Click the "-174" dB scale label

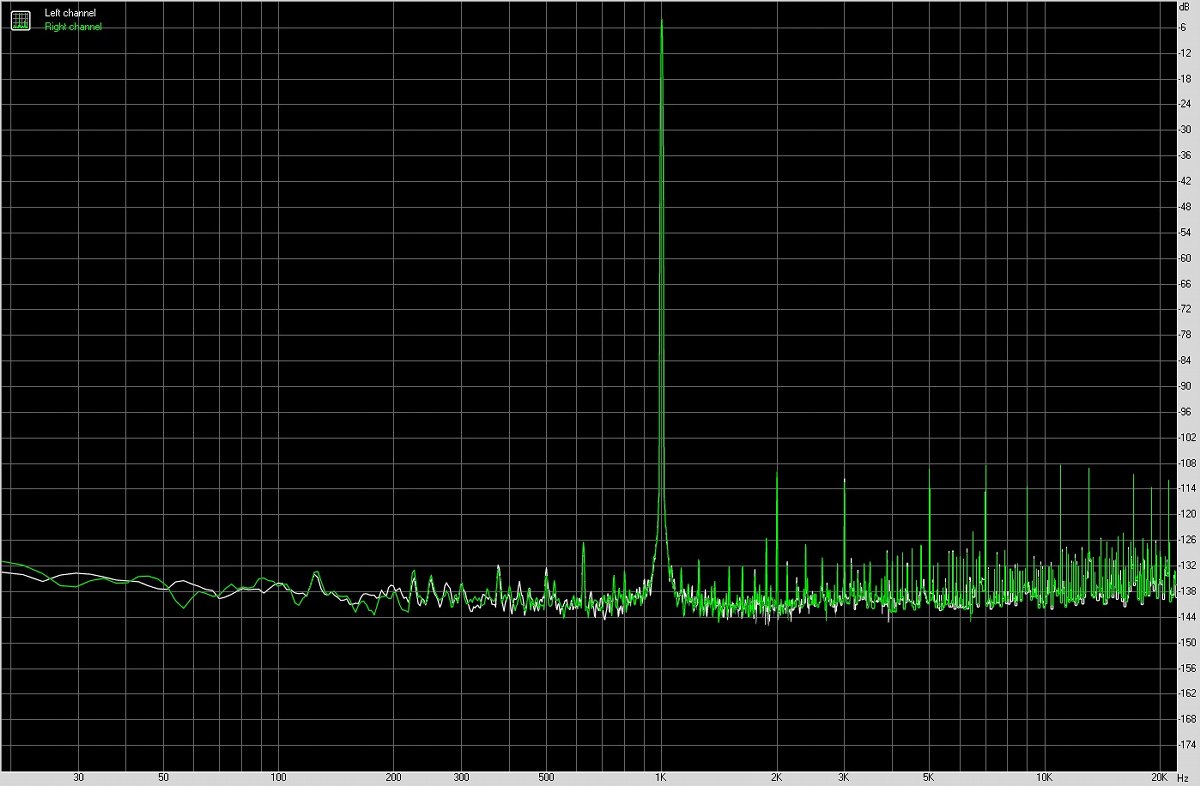pos(1188,745)
